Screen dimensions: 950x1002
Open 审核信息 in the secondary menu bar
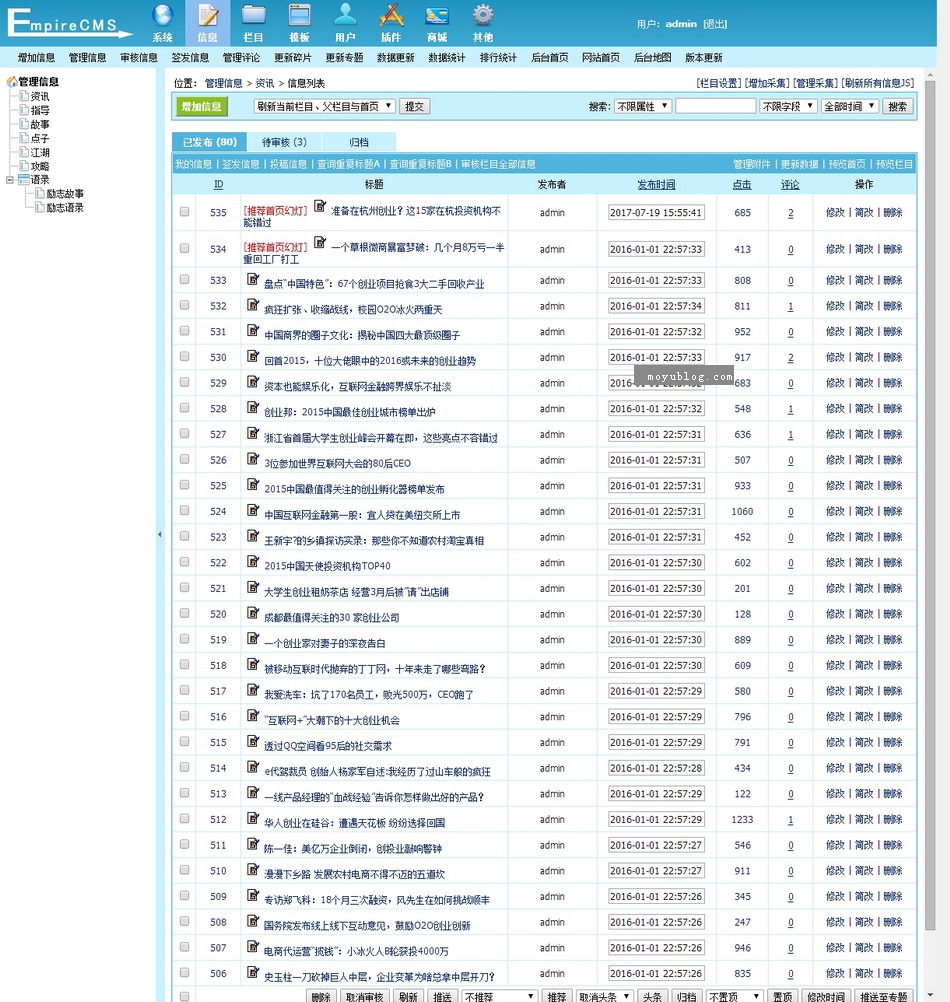pyautogui.click(x=139, y=58)
